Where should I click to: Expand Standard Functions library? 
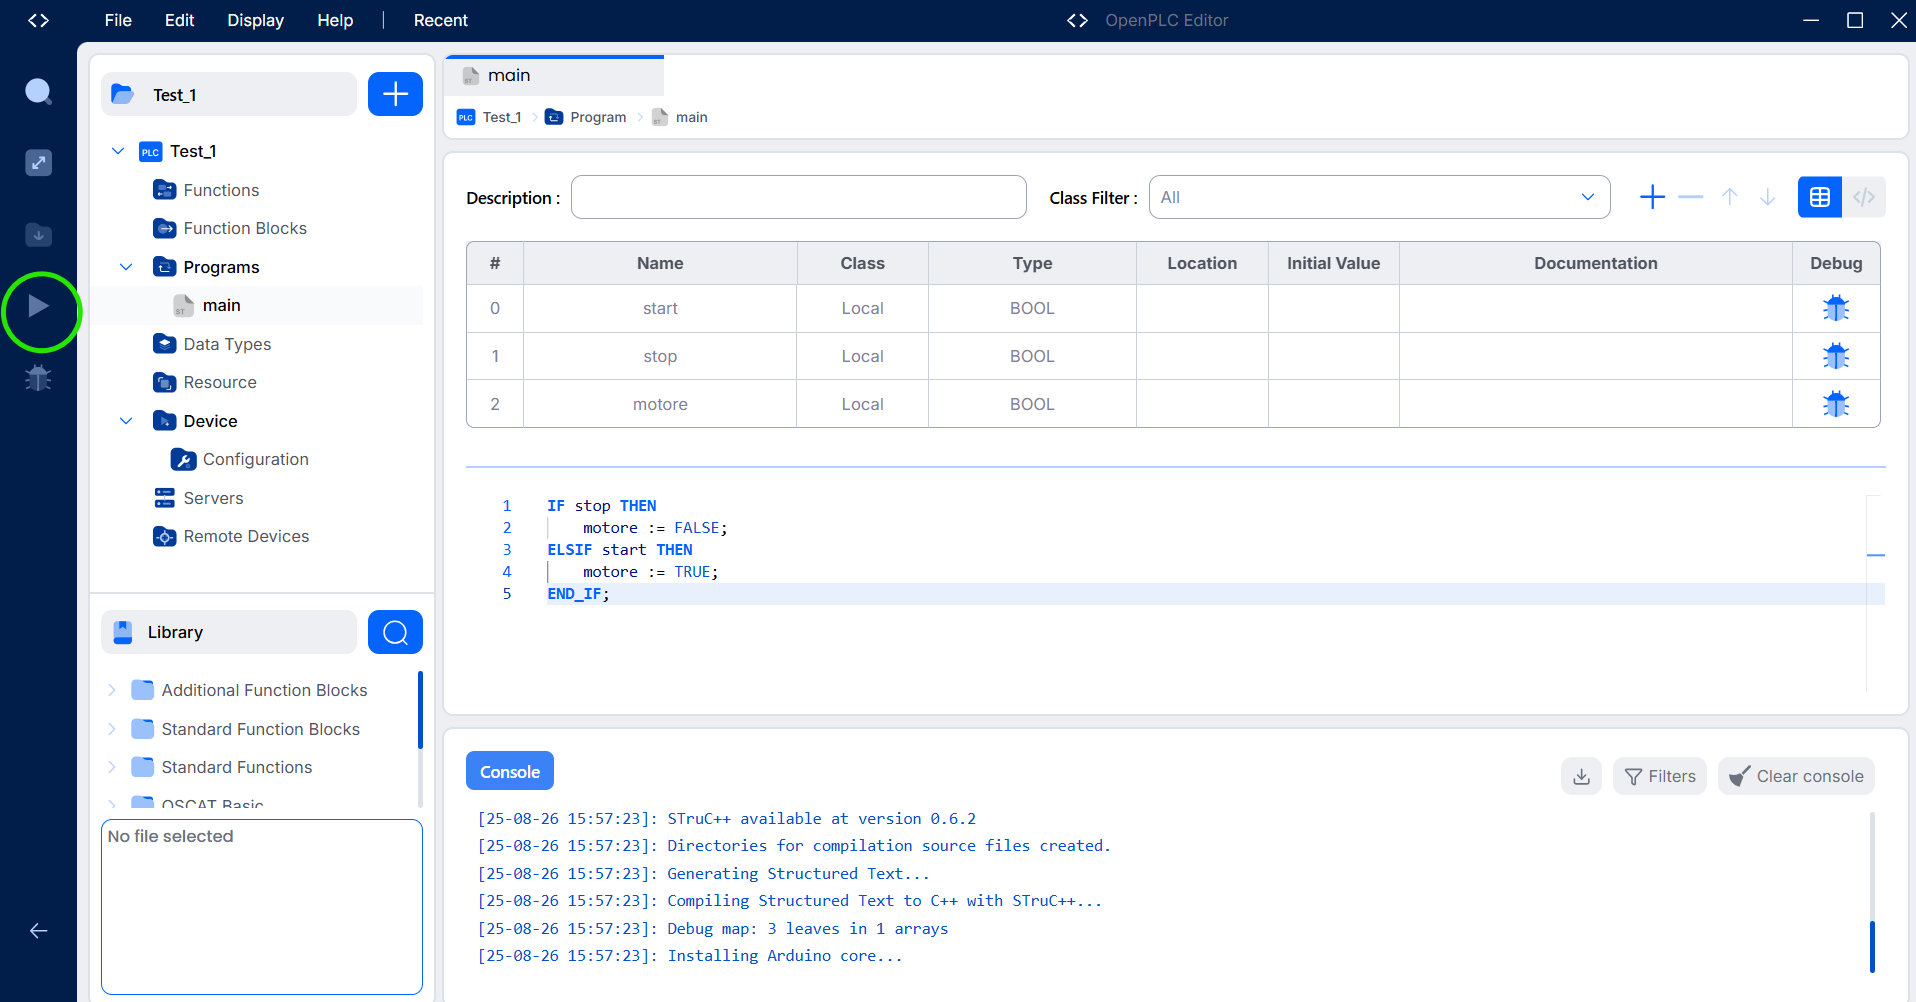(112, 767)
